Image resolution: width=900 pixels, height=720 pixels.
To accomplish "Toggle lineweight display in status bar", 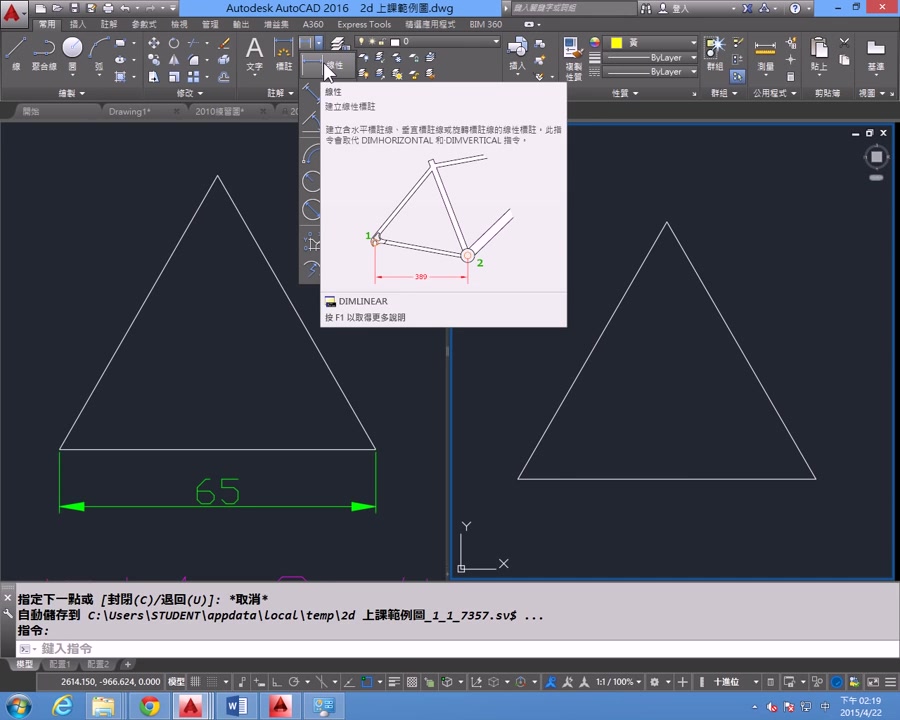I will (394, 682).
